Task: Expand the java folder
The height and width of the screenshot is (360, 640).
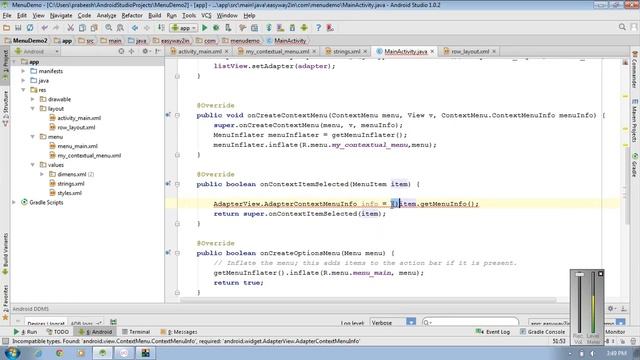Action: (x=23, y=80)
